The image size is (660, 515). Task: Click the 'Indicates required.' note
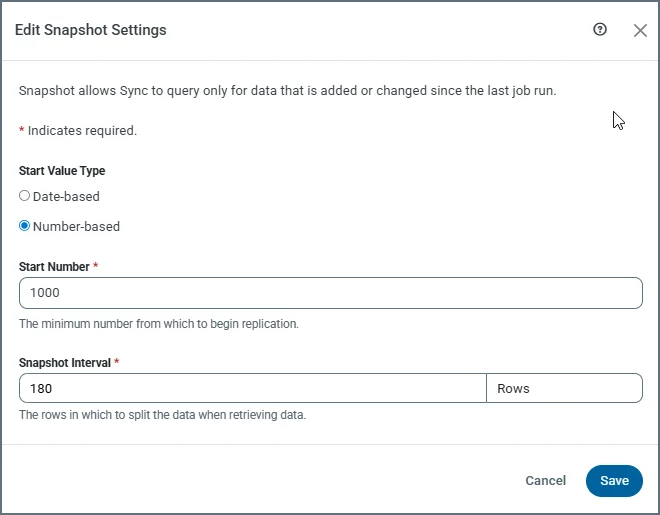78,130
